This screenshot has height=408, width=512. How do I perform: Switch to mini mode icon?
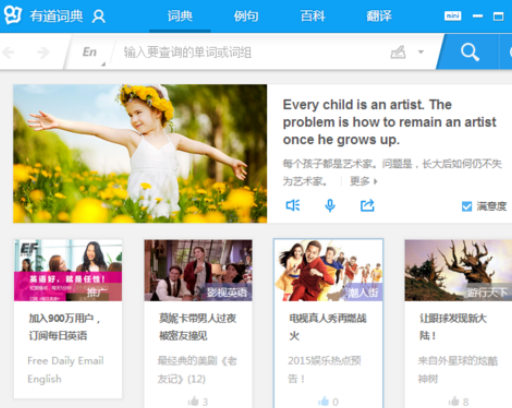tap(453, 16)
